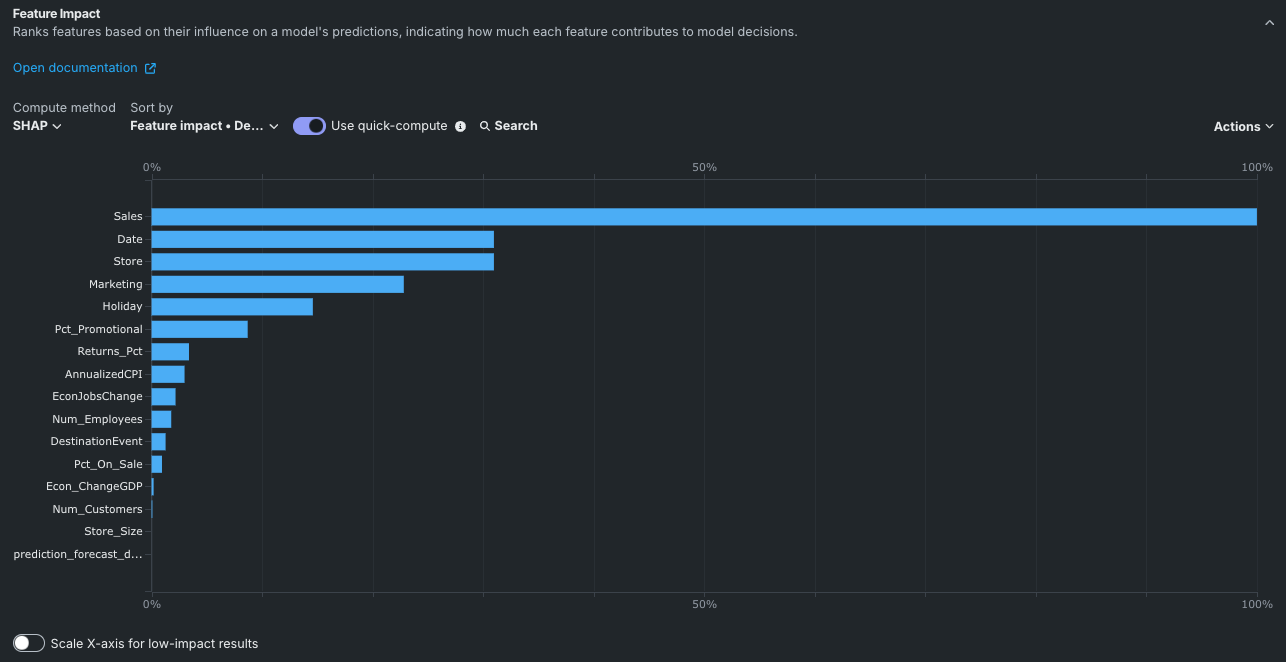Click the Pct_Promotional feature bar
Viewport: 1286px width, 662px height.
[199, 329]
